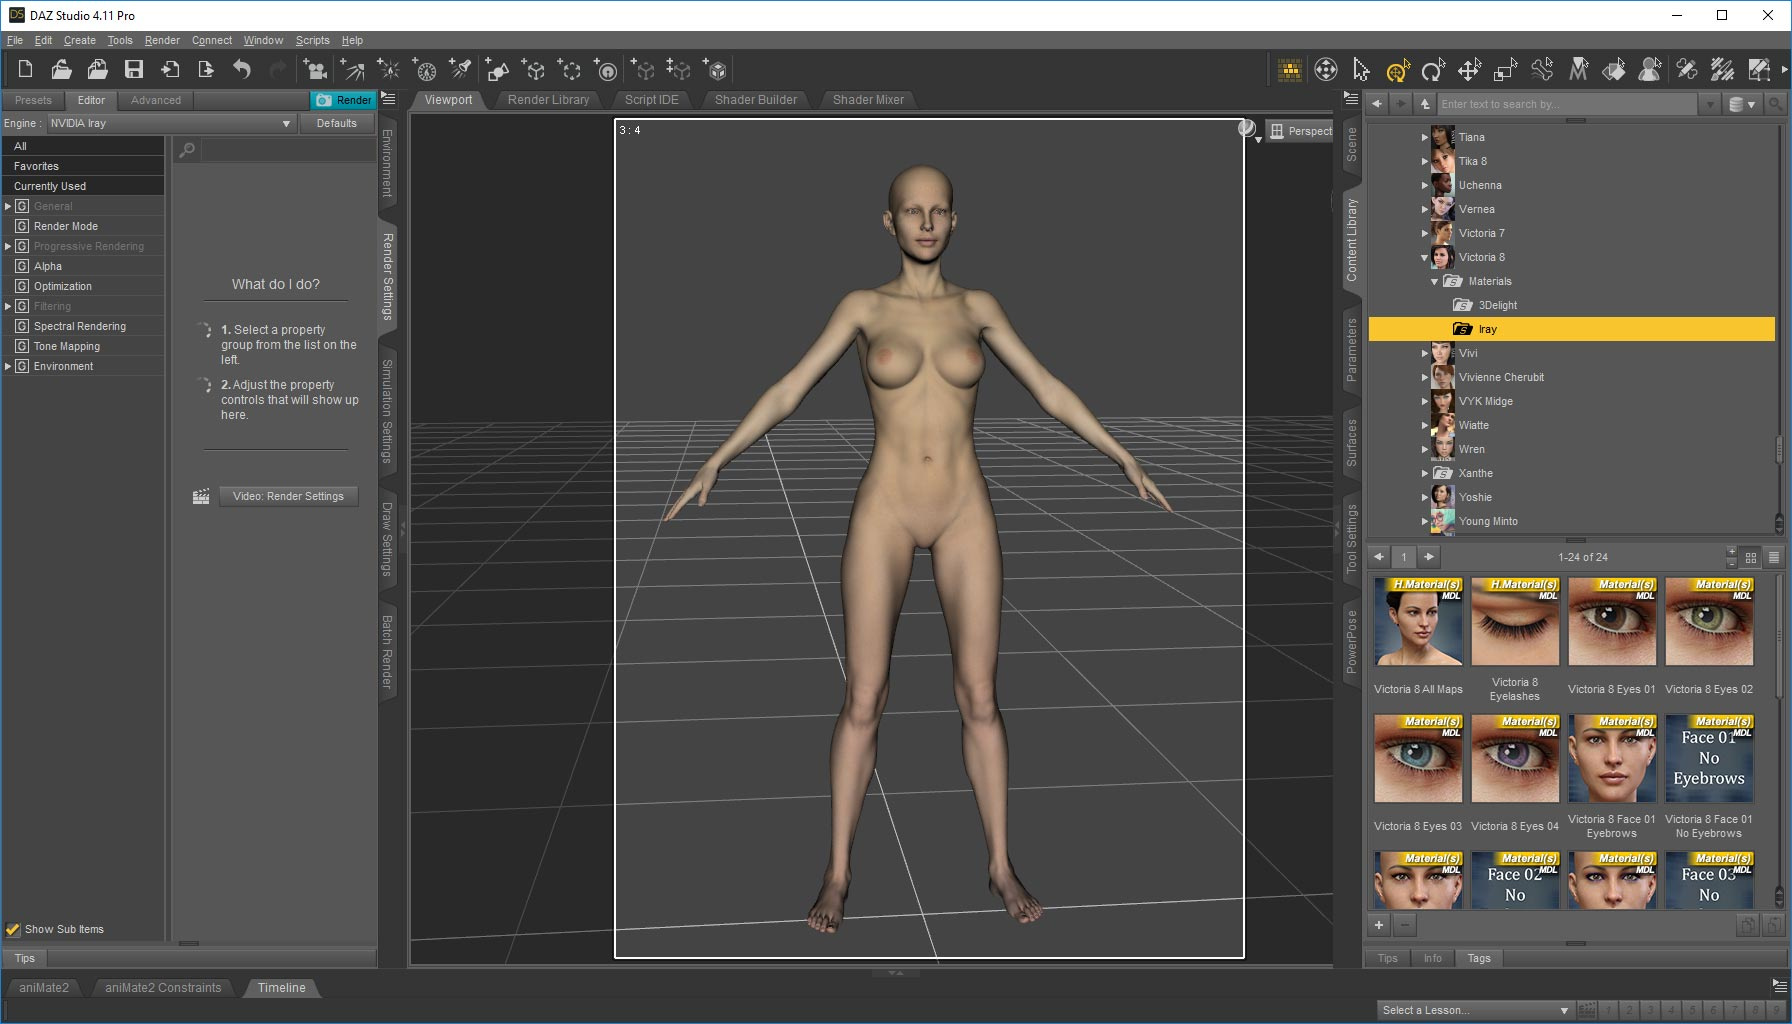
Task: Collapse the Materials folder under Victoria 8
Action: [1435, 281]
